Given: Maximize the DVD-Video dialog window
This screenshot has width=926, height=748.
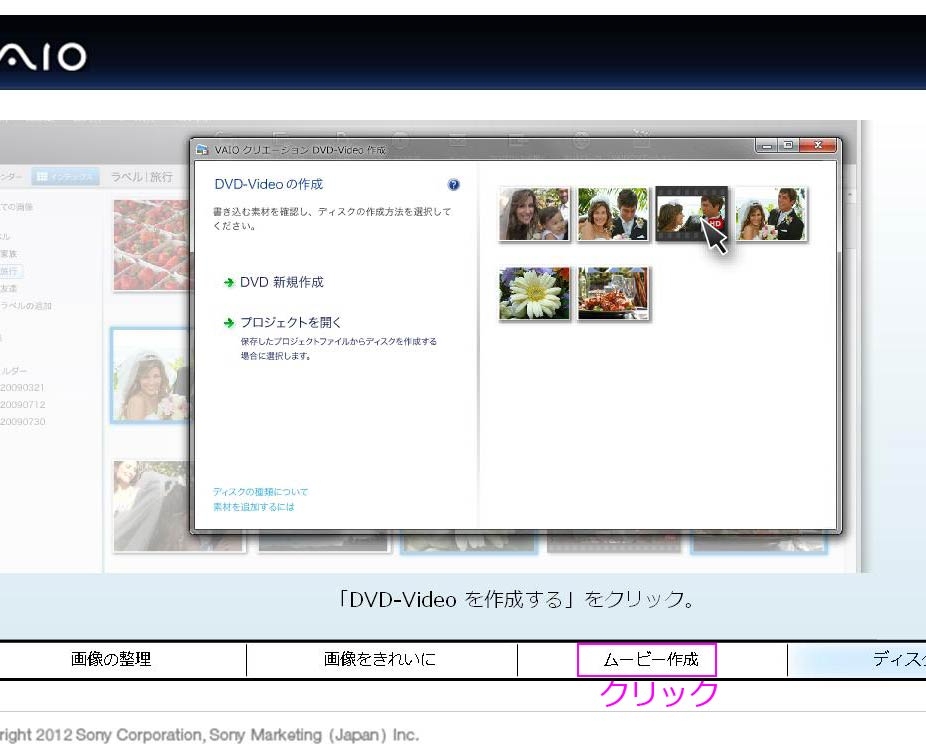Looking at the screenshot, I should (x=790, y=146).
